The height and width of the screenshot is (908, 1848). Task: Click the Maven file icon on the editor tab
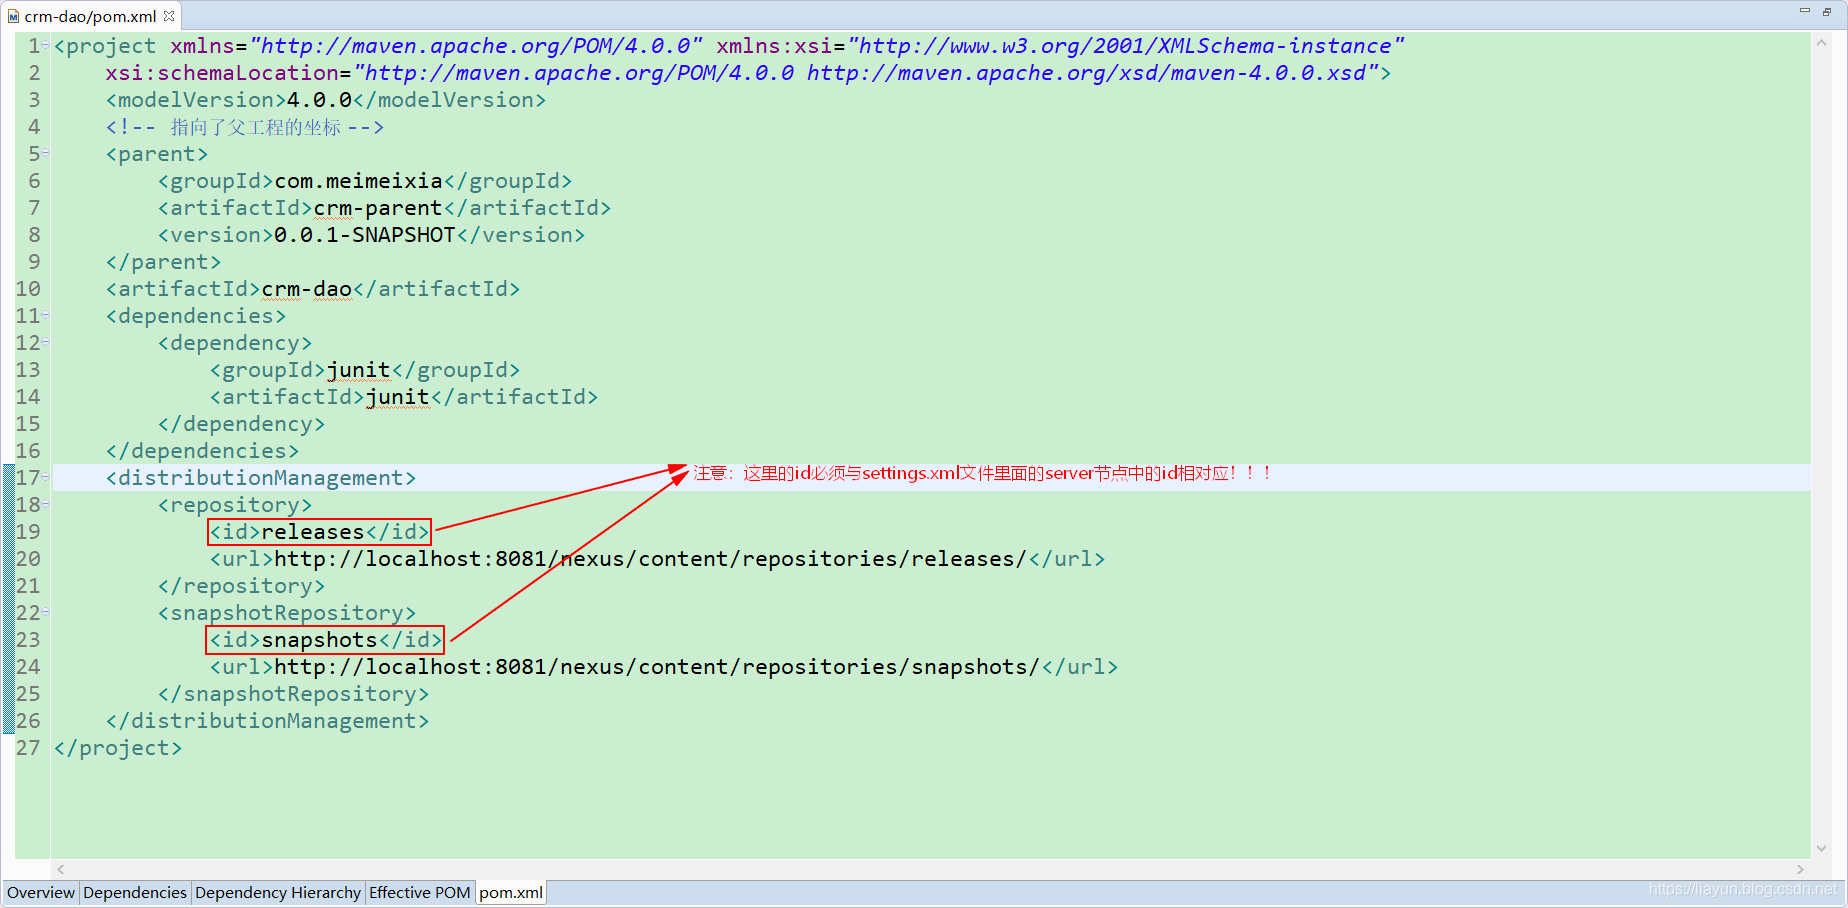(13, 16)
